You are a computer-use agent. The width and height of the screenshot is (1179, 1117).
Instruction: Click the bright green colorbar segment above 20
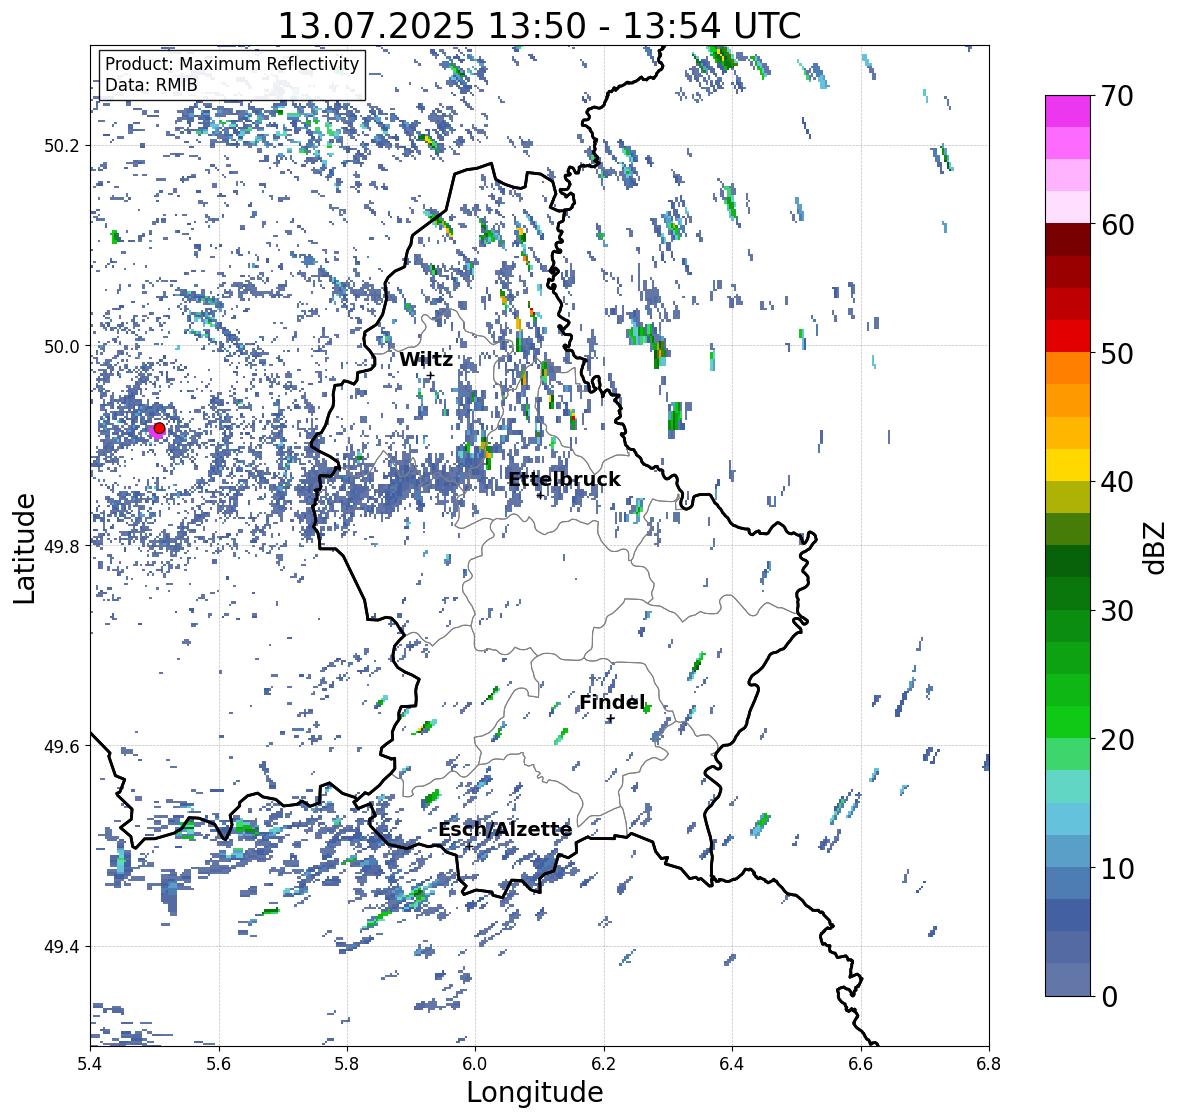[1068, 722]
